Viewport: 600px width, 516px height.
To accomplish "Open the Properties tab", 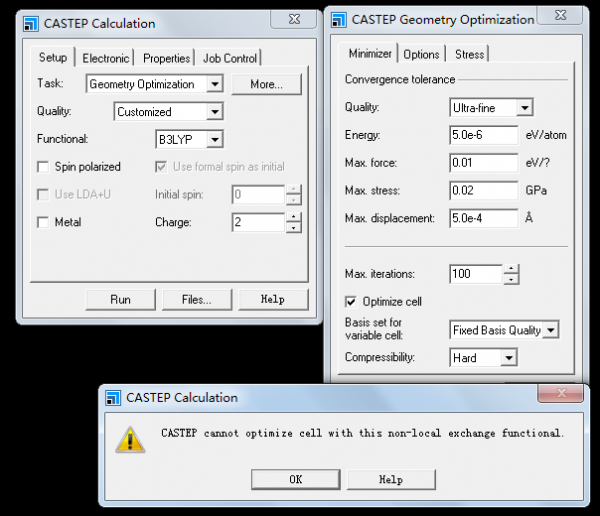I will click(x=166, y=59).
